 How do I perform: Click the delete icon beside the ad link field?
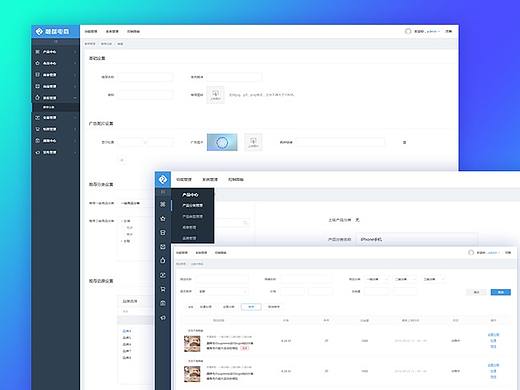(404, 142)
